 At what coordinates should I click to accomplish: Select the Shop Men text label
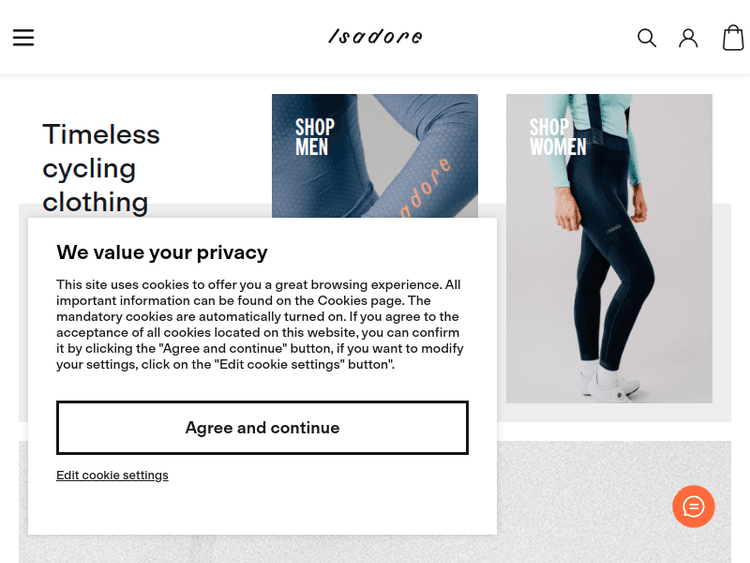point(314,137)
